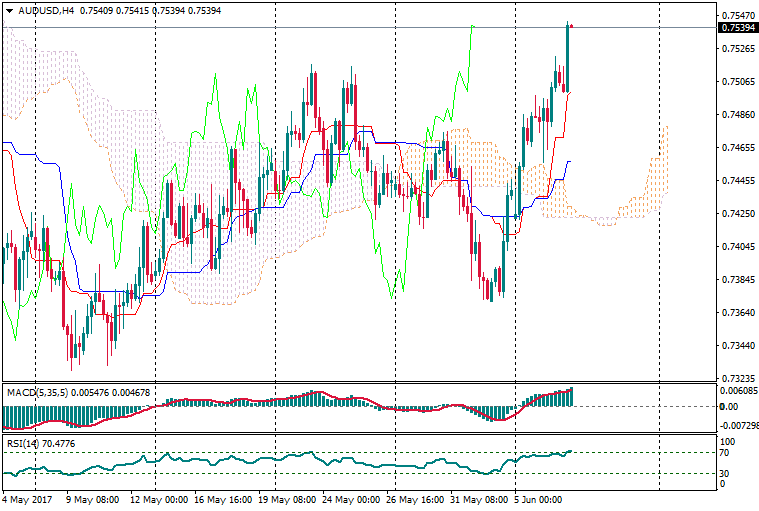Viewport: 759px width, 511px height.
Task: Click the current price tag 0.75394
Action: pyautogui.click(x=737, y=27)
